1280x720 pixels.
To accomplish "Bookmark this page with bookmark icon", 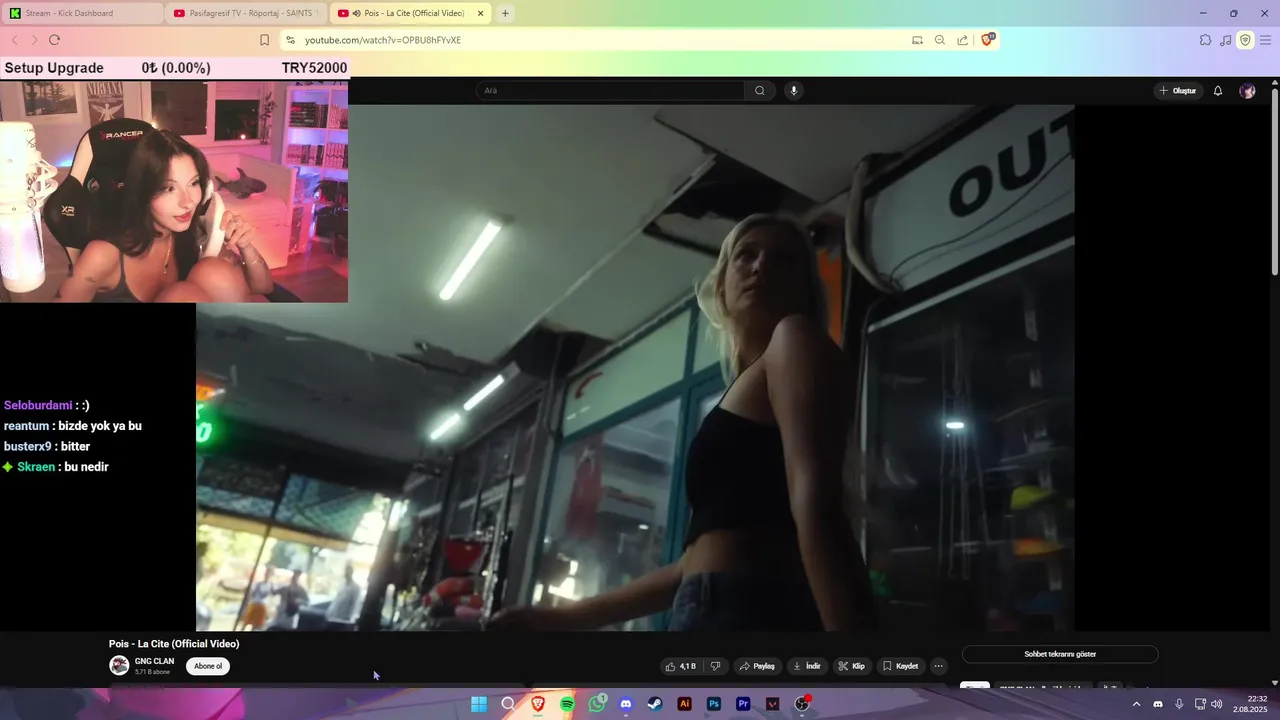I will (264, 40).
